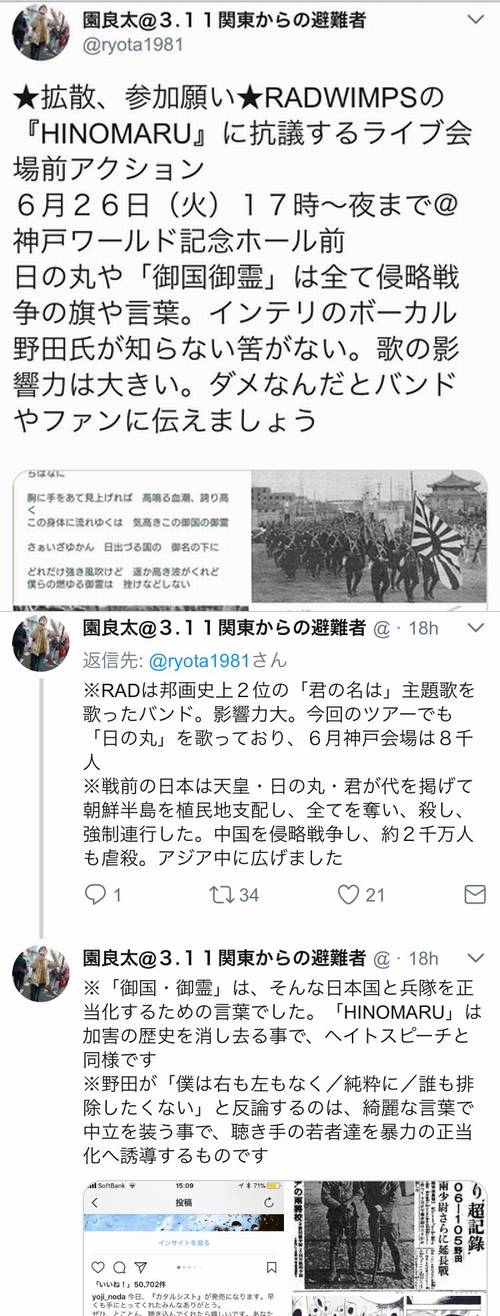Like the tweet showing 21 likes

[x=348, y=894]
